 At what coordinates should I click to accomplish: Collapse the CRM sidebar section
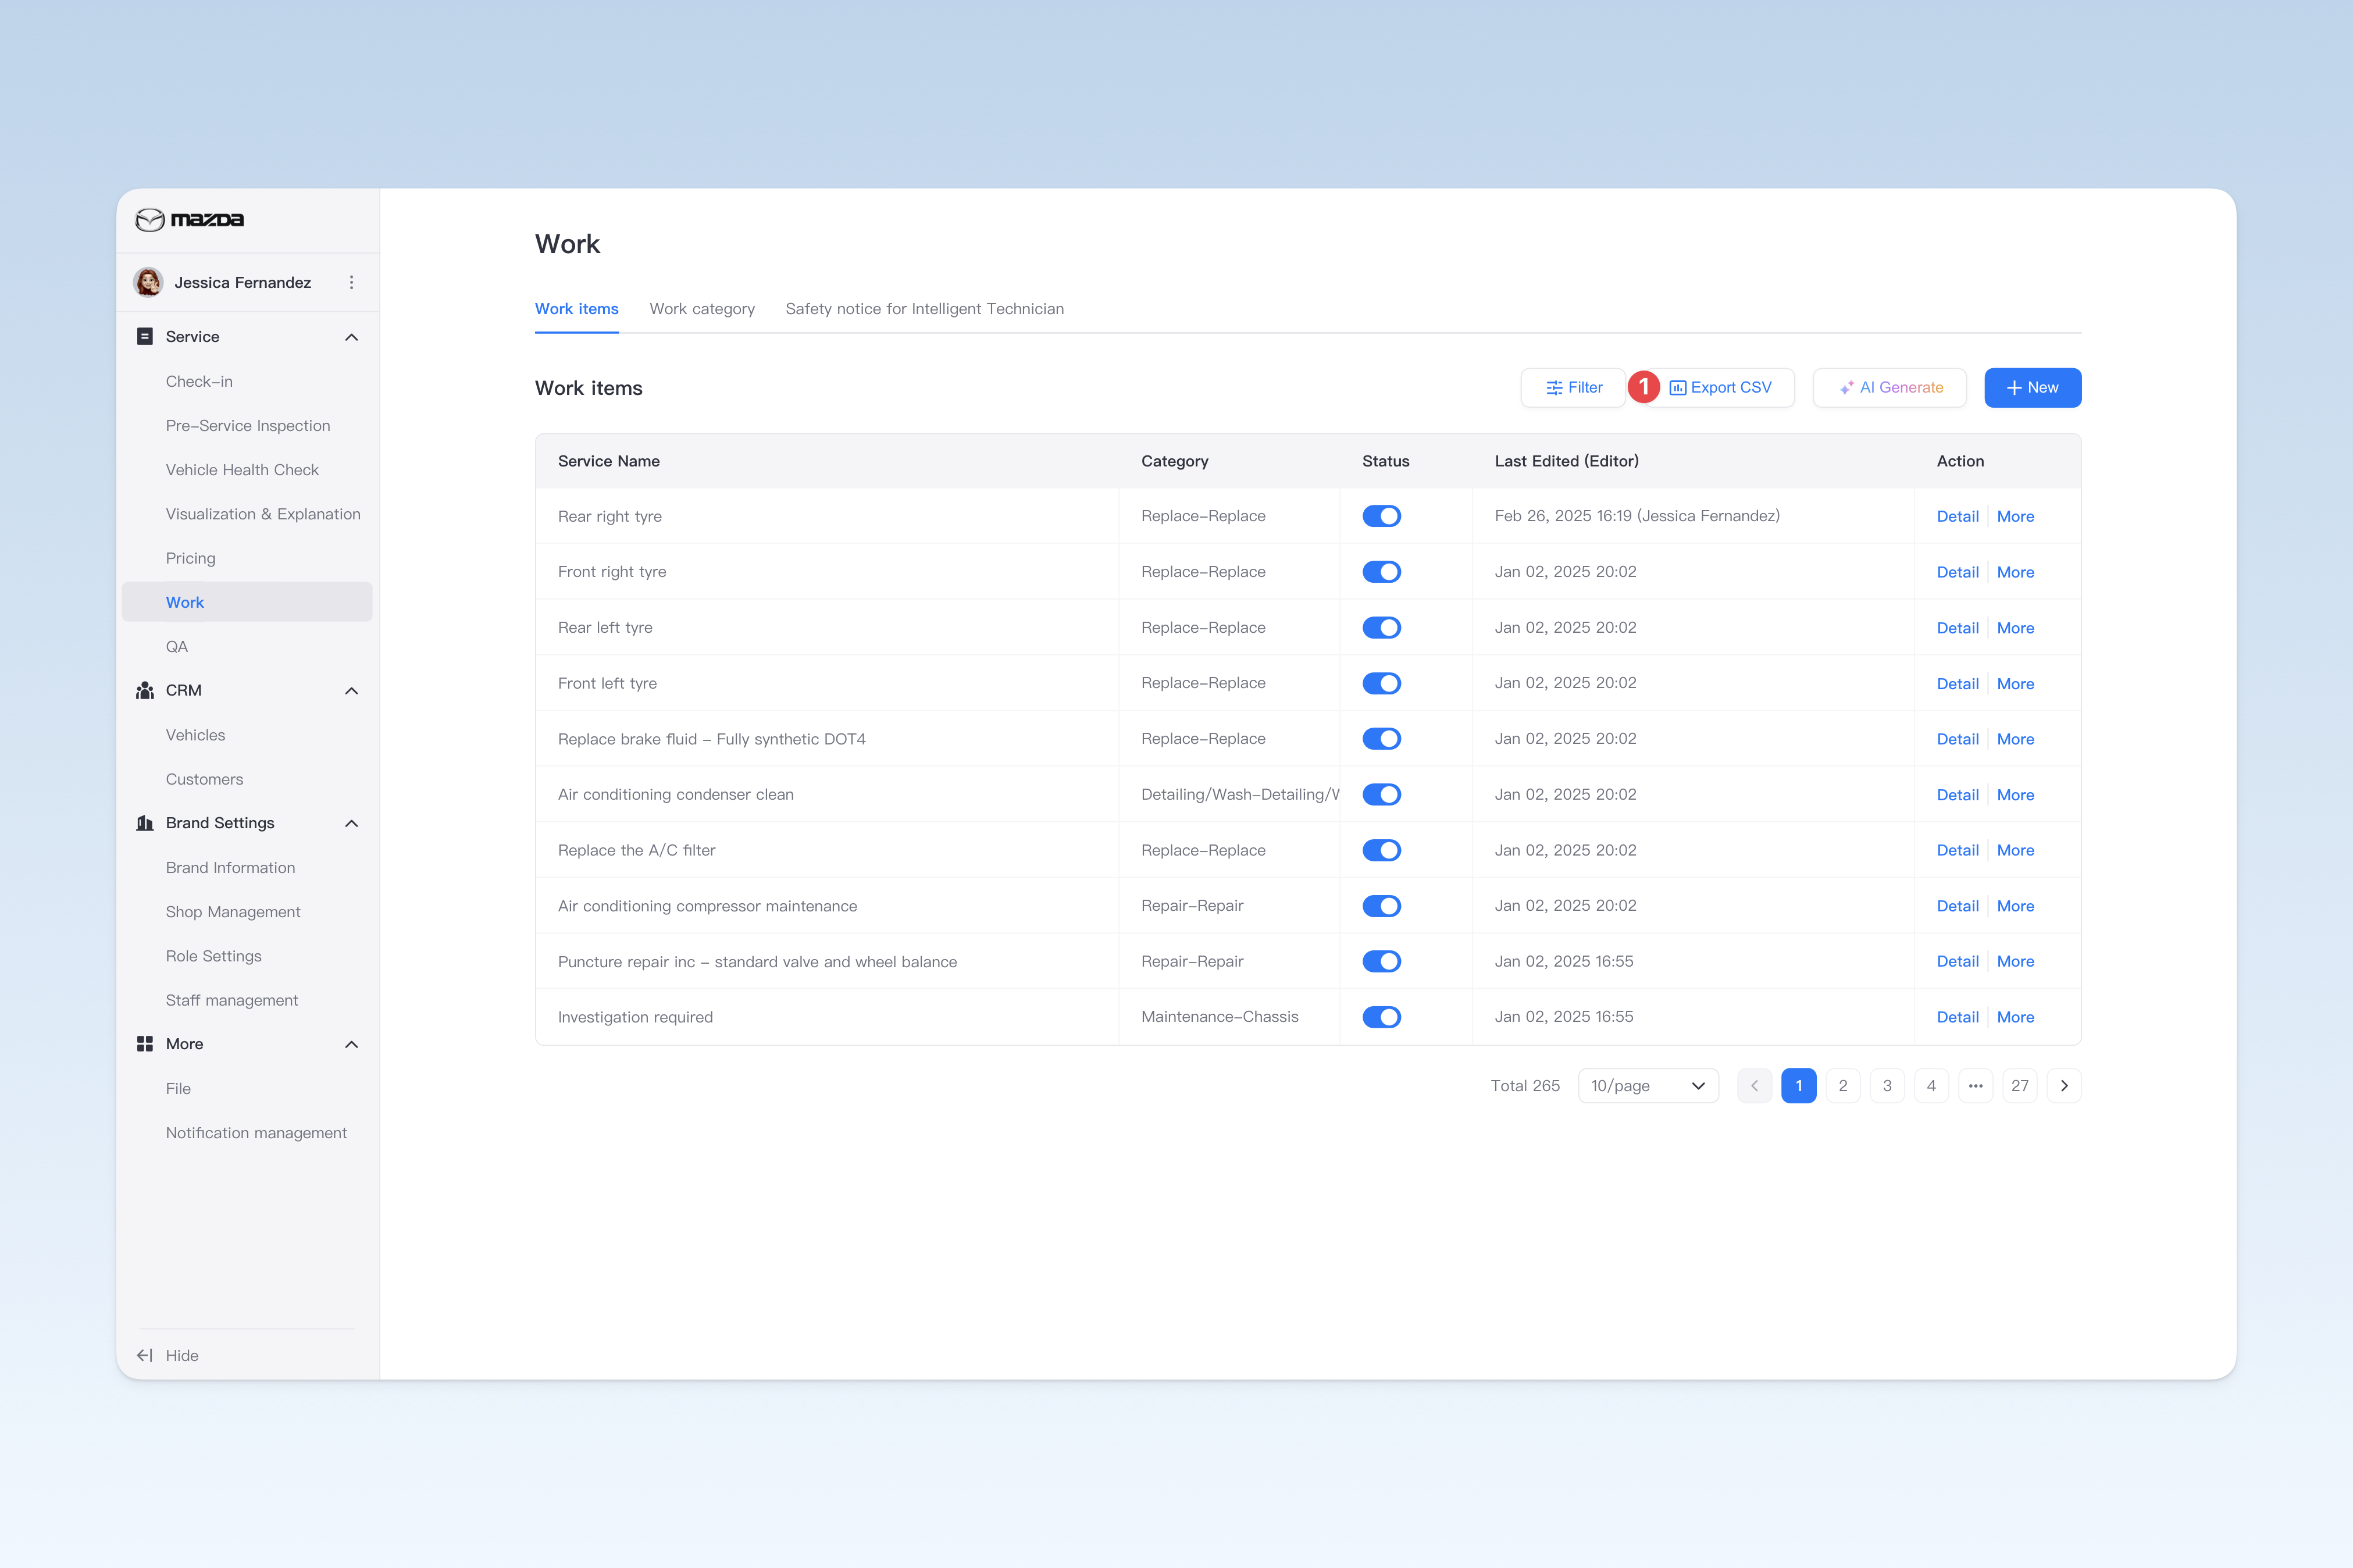pos(351,691)
